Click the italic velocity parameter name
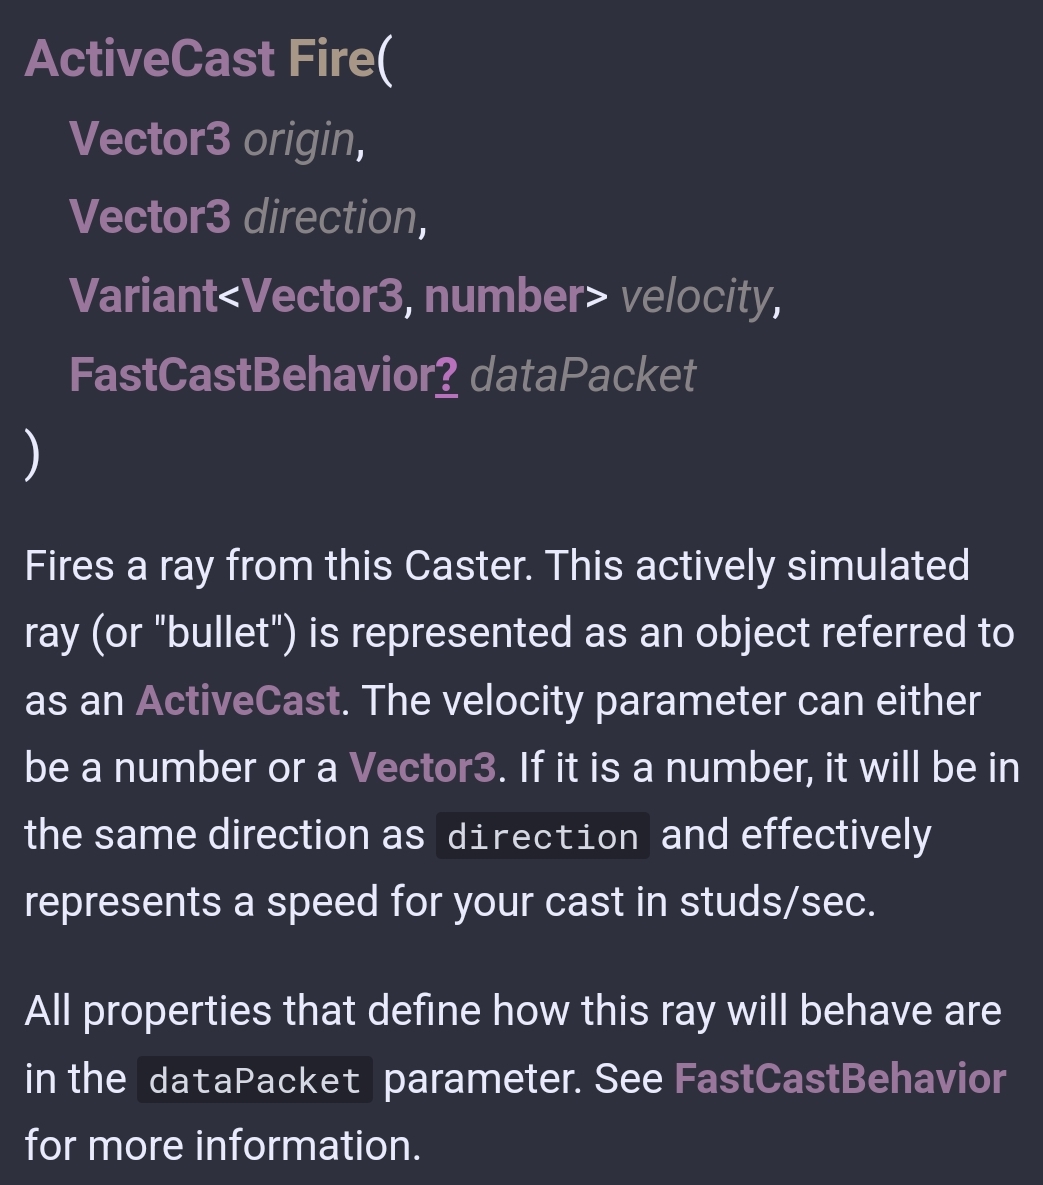Viewport: 1043px width, 1185px height. click(696, 296)
